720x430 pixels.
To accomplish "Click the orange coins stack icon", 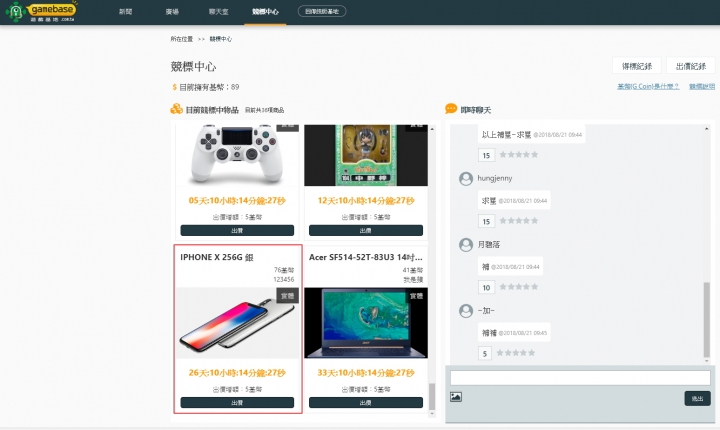I will tap(176, 109).
